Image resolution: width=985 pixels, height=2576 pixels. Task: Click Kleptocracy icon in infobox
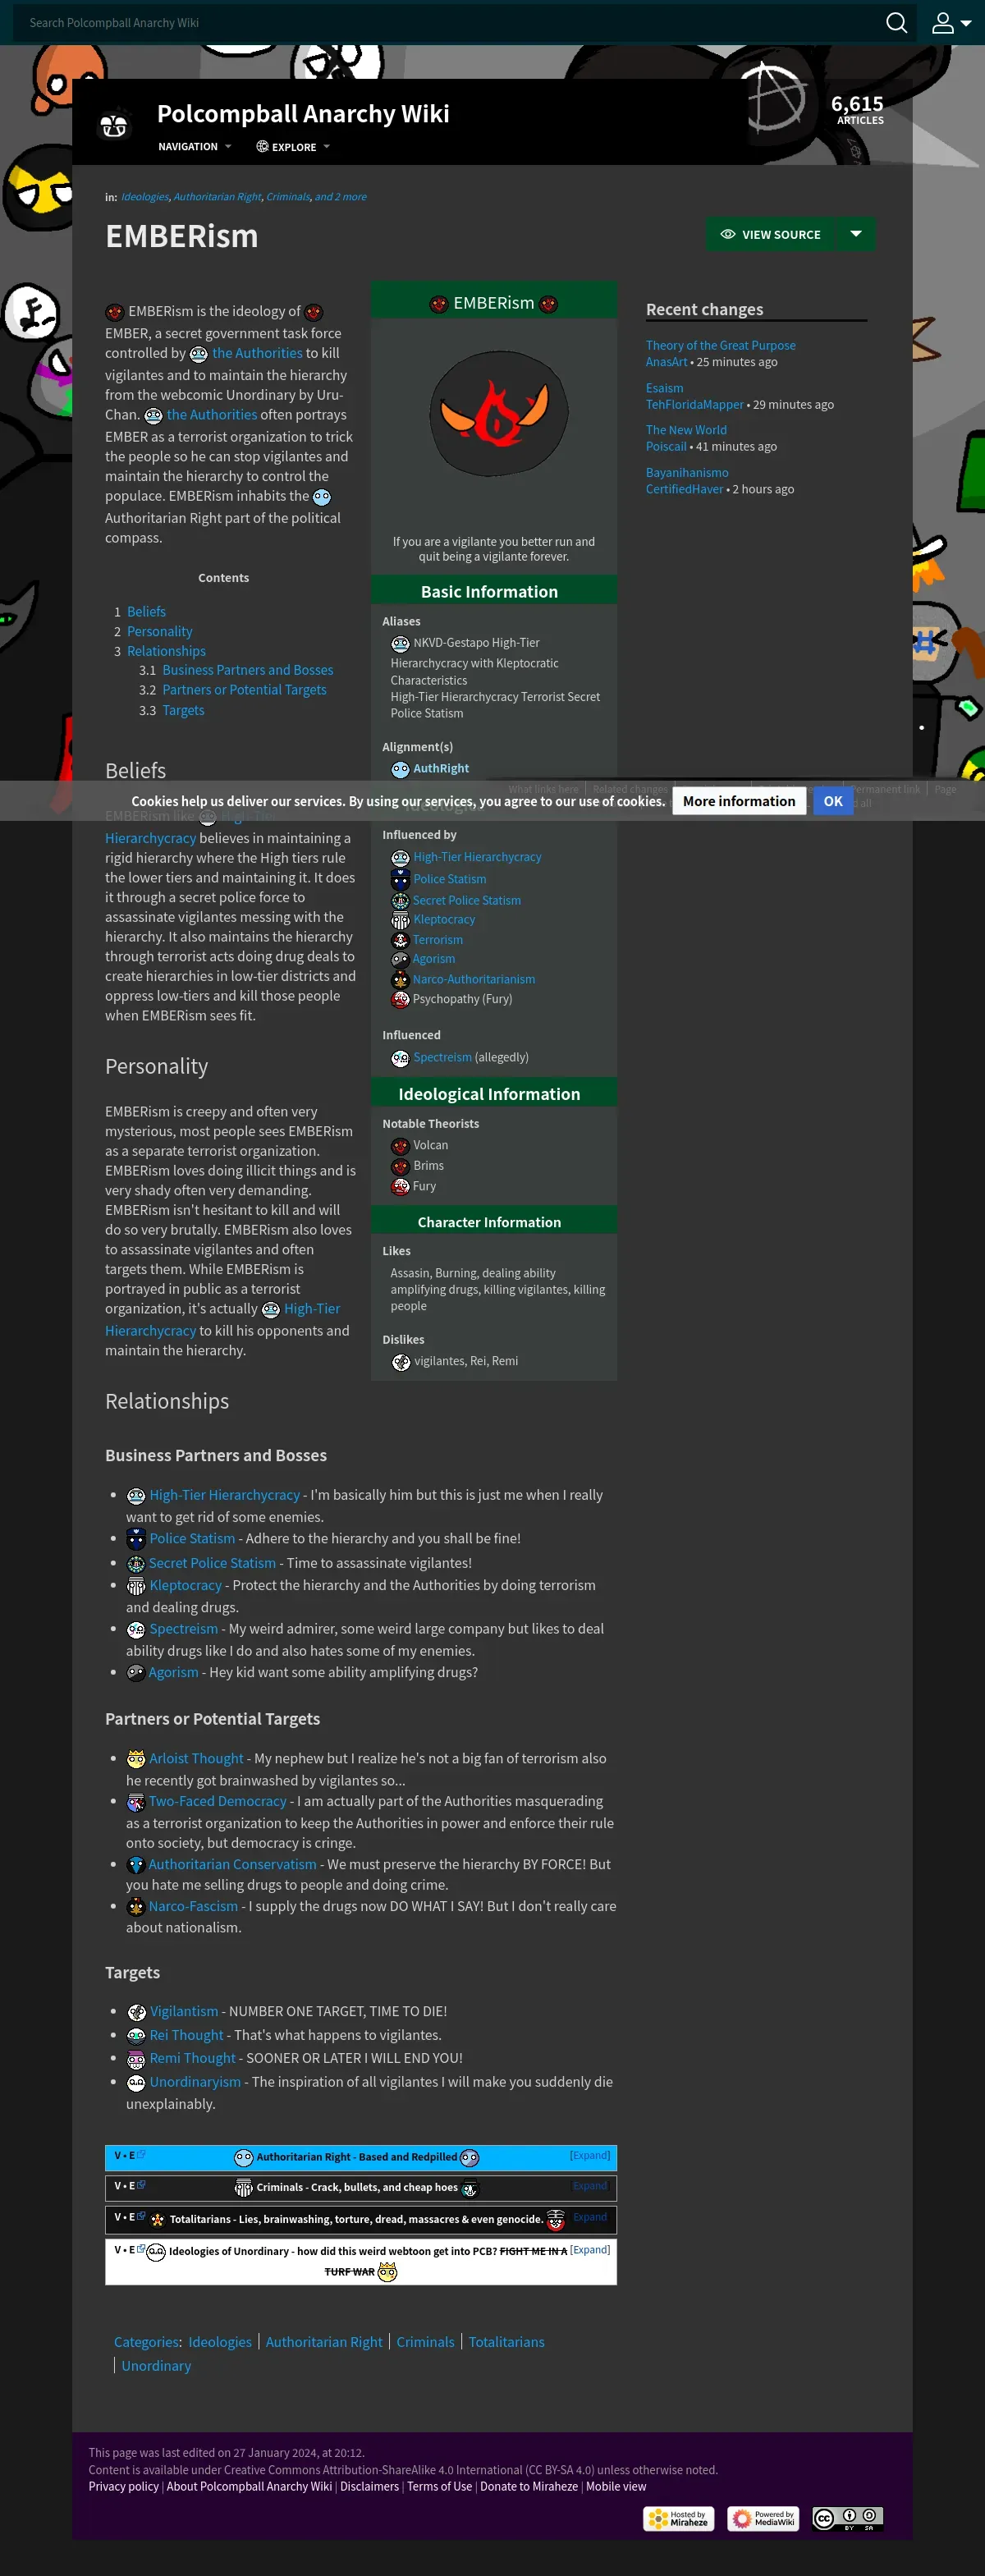pos(400,920)
